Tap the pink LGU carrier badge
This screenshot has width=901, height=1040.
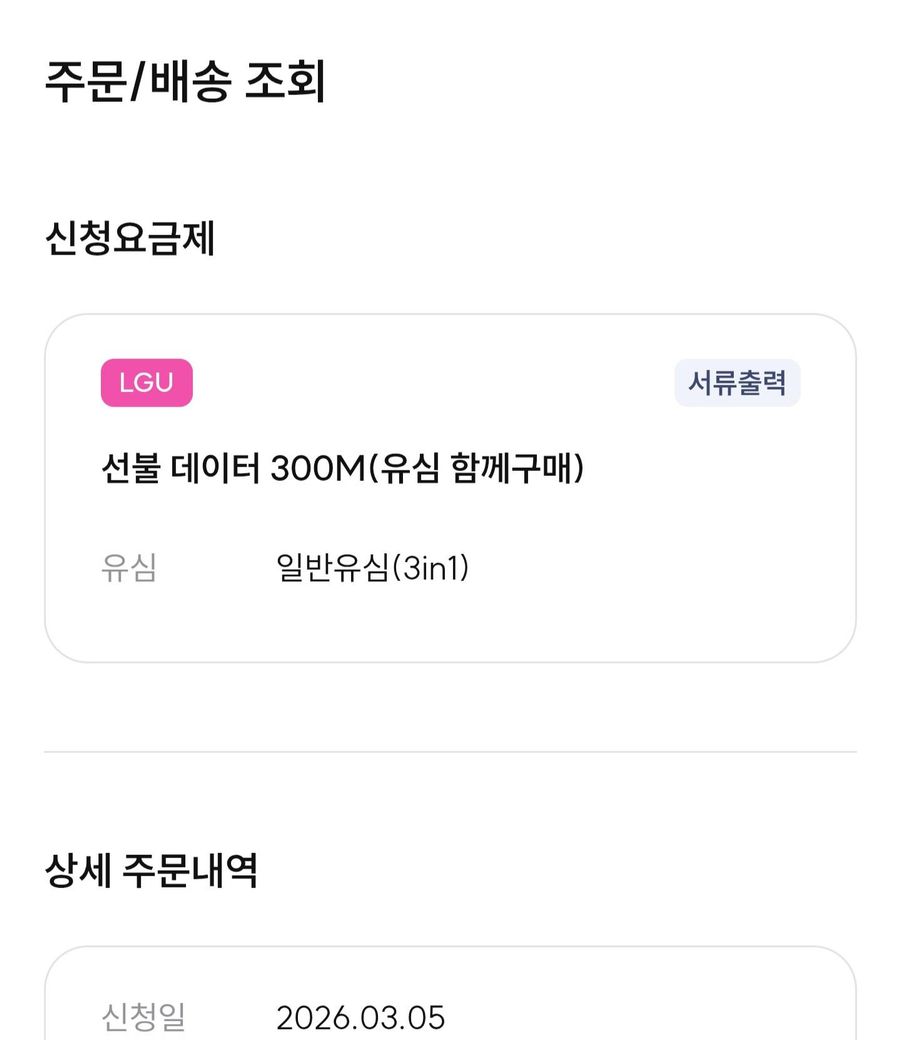tap(146, 383)
